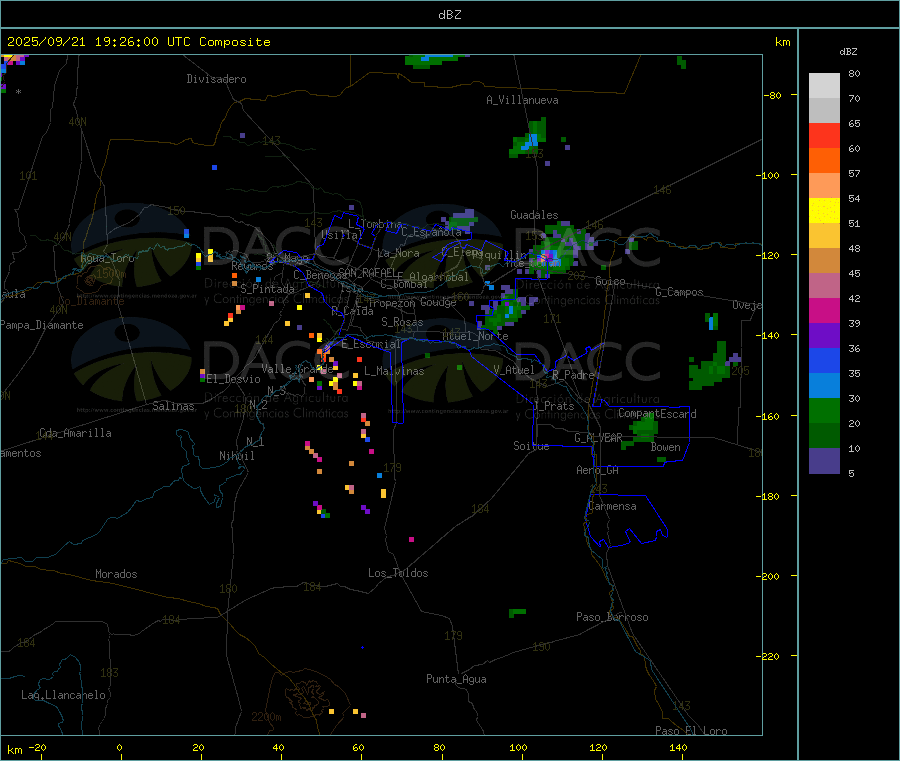Select the 'Paso_Barroso' label
The width and height of the screenshot is (900, 761).
(x=612, y=617)
